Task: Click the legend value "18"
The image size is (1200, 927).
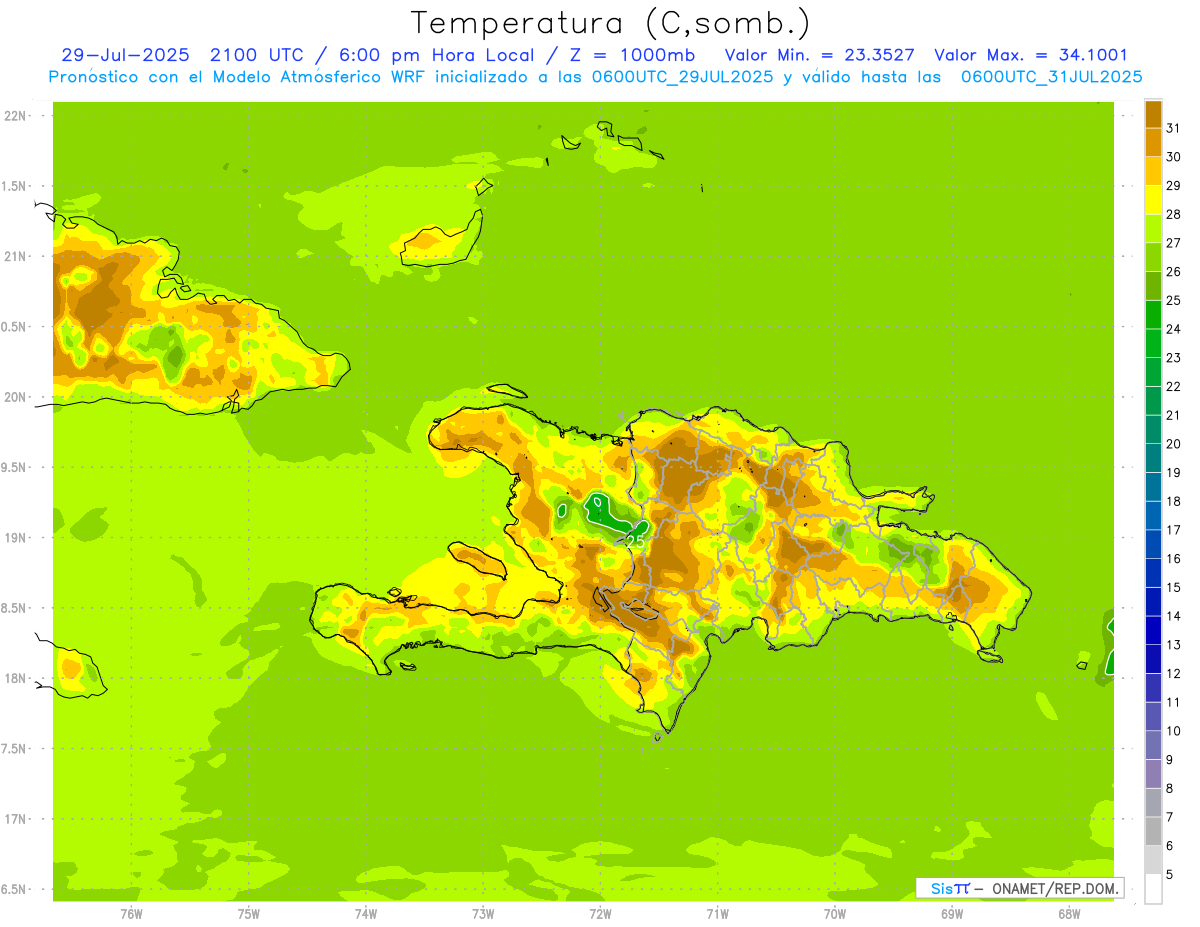Action: (1173, 502)
